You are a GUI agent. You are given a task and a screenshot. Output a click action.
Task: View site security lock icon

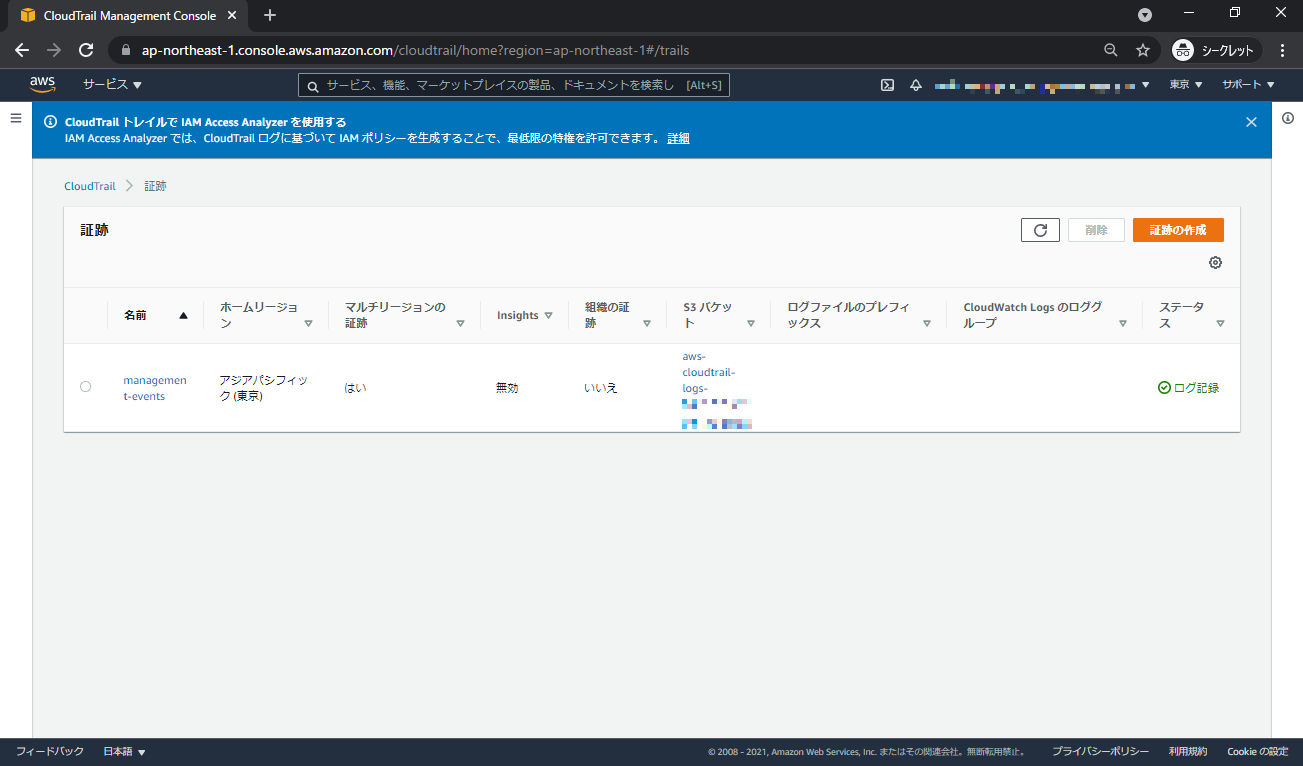point(126,50)
